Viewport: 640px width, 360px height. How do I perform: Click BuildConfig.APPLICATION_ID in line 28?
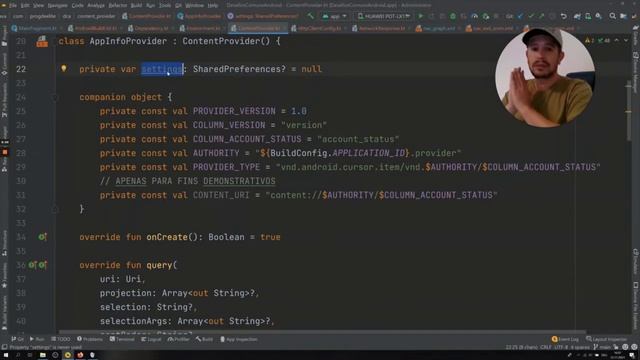339,153
